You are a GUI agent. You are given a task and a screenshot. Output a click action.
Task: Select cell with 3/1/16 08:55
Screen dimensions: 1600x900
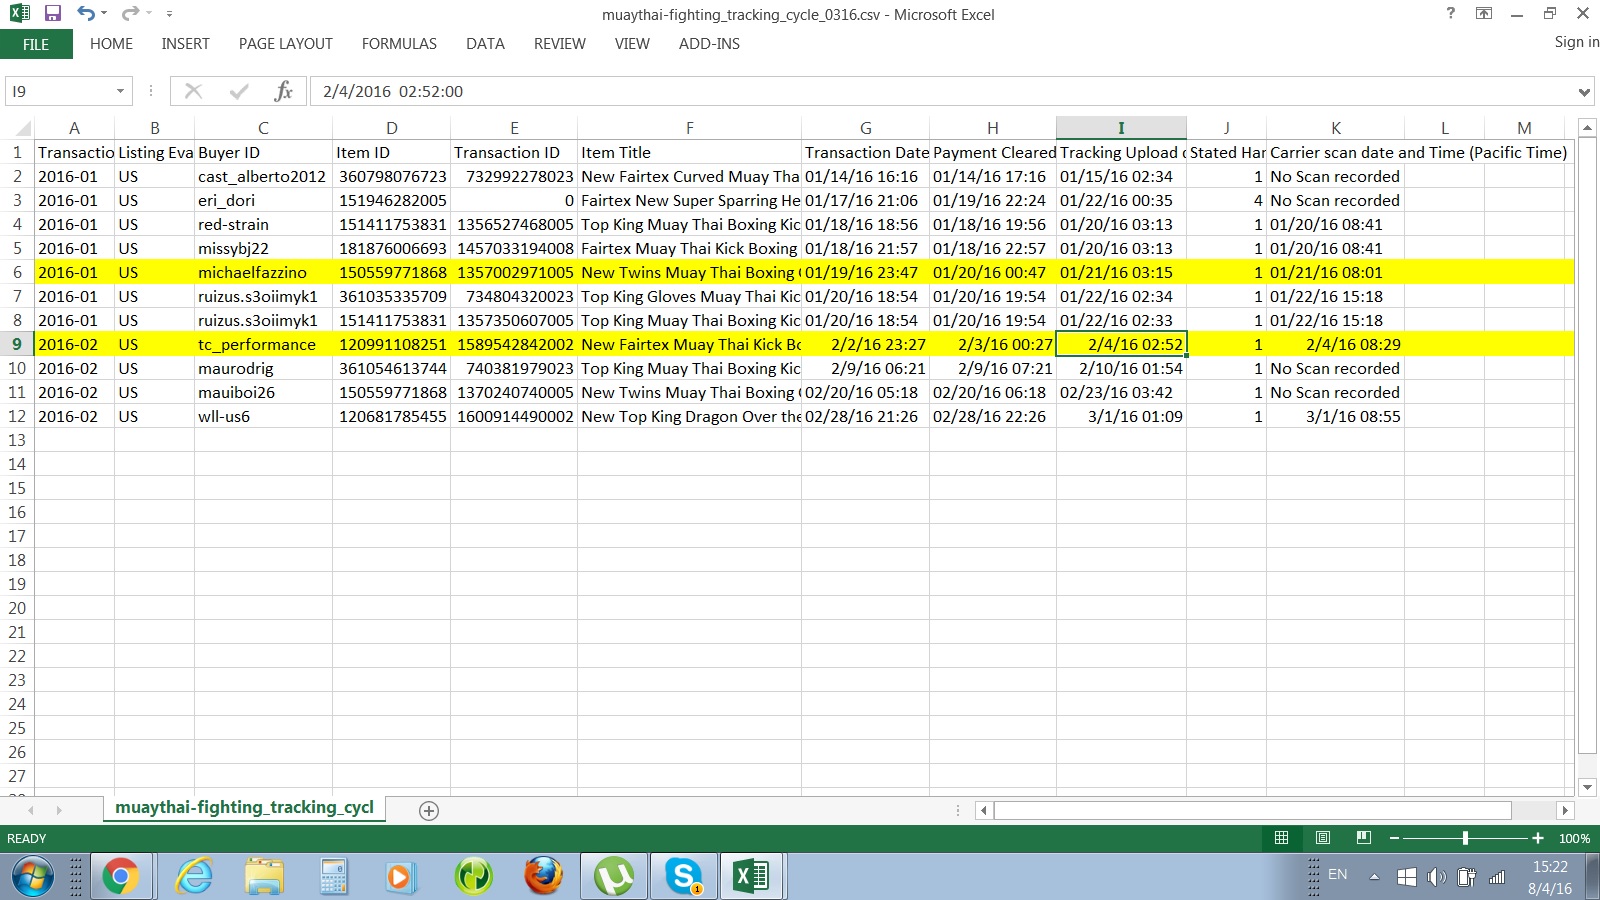click(1335, 416)
